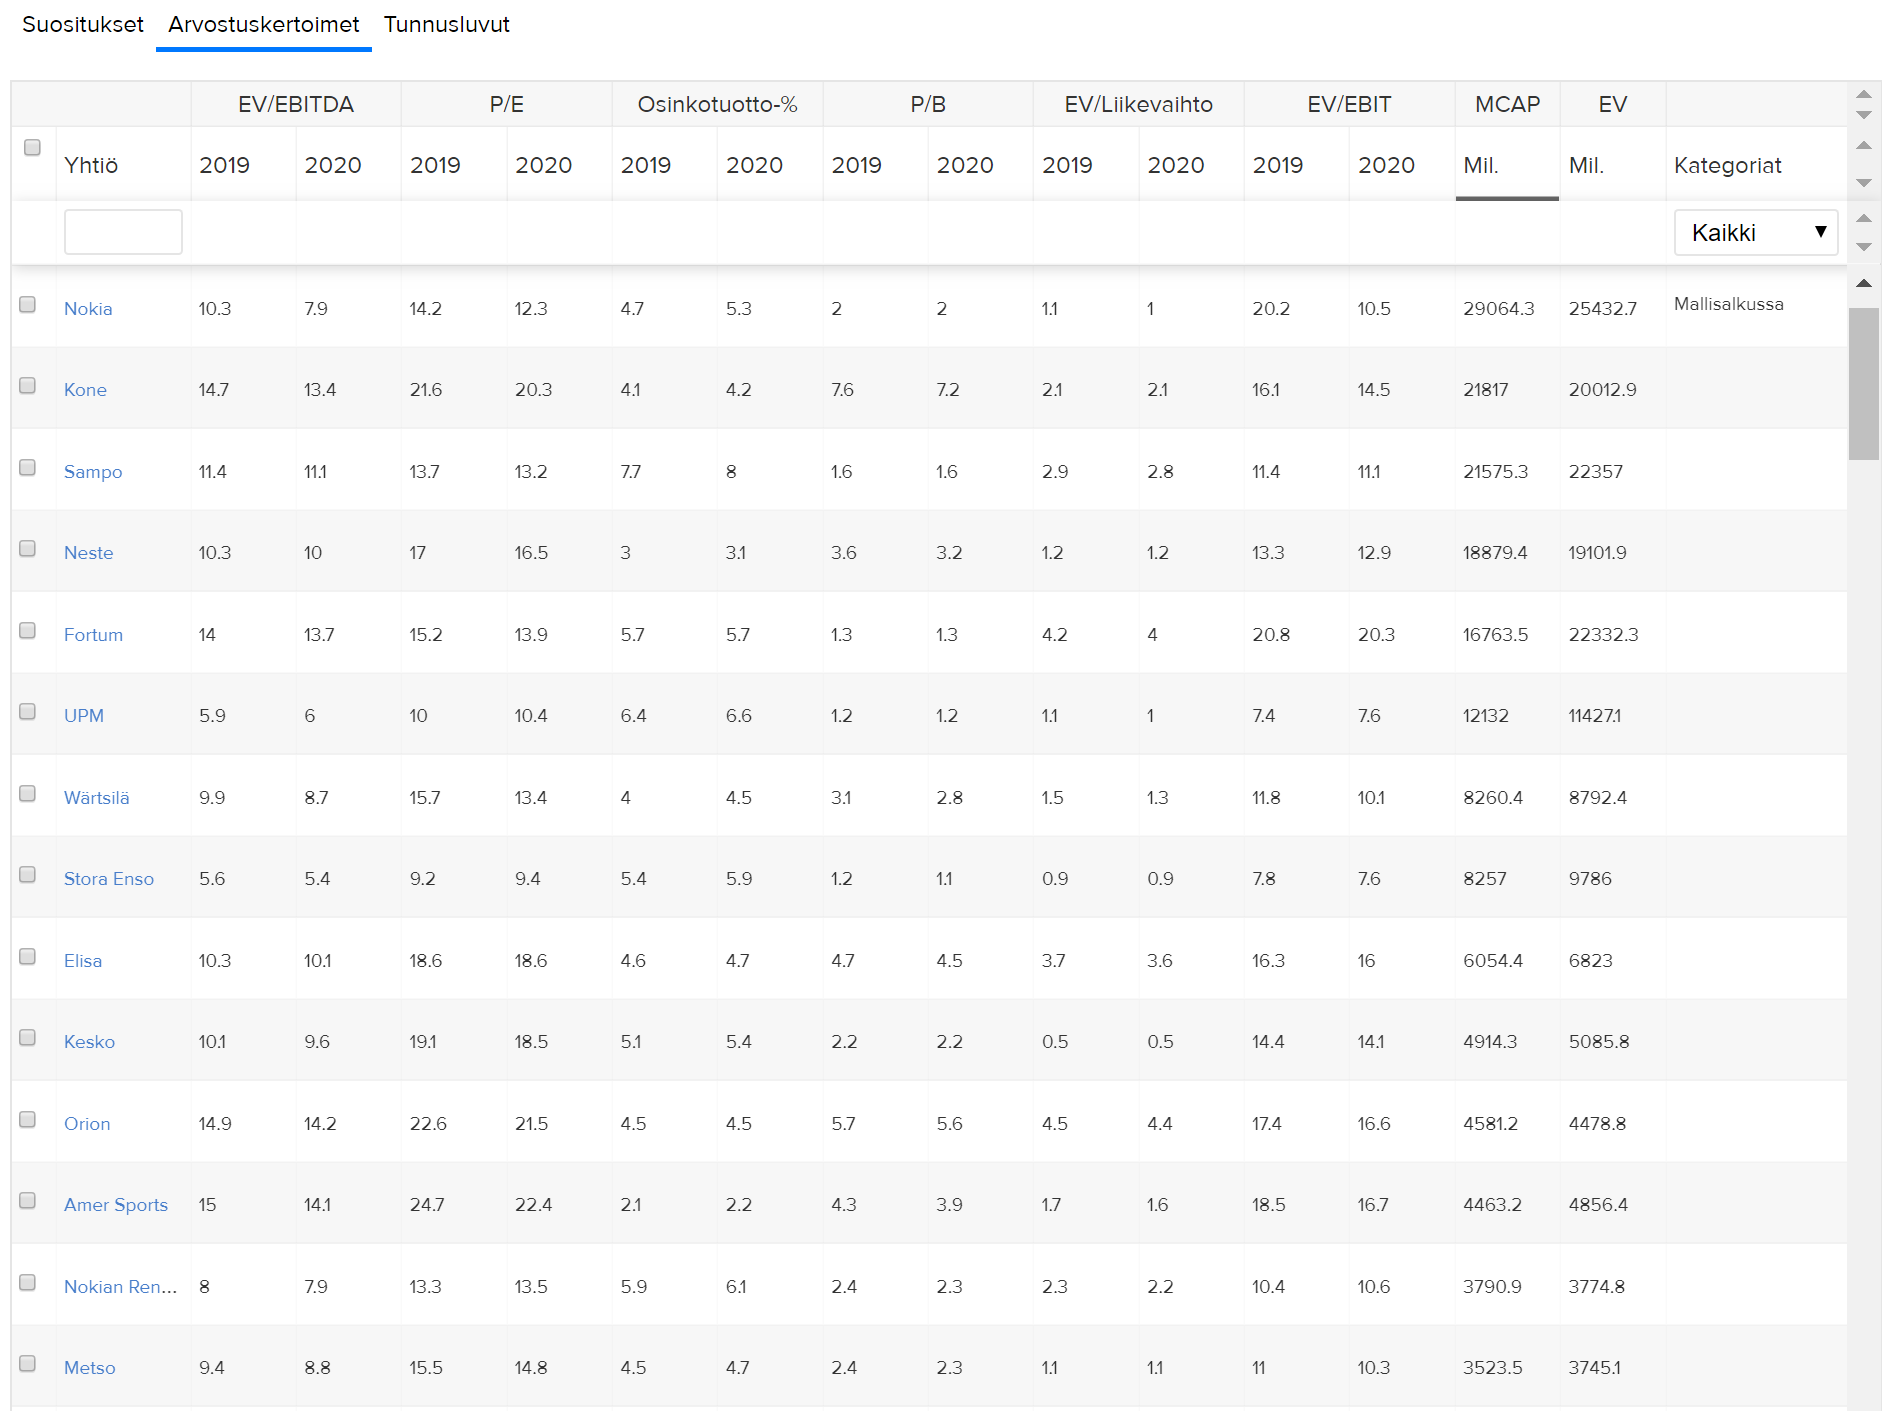Open the Wärtsilä company page link
The image size is (1893, 1411).
(97, 798)
